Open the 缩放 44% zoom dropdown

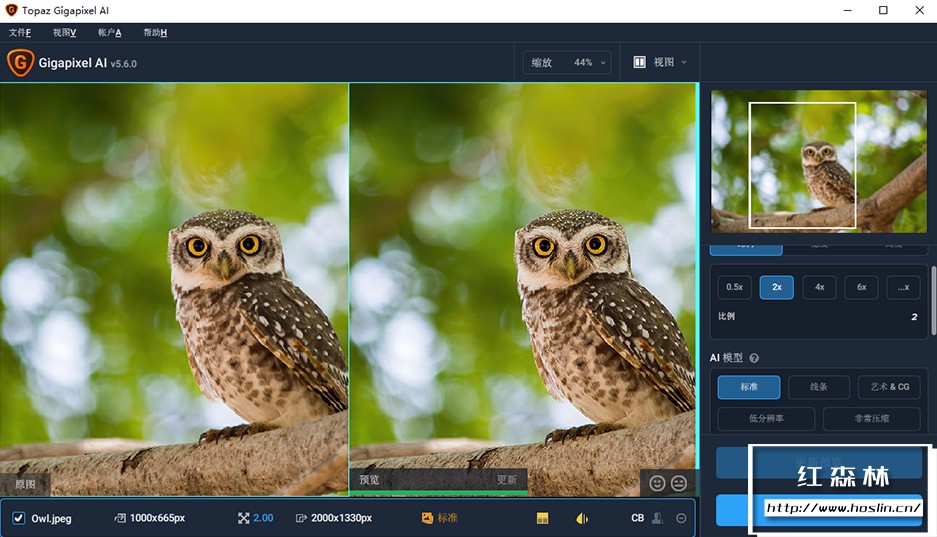(x=568, y=62)
